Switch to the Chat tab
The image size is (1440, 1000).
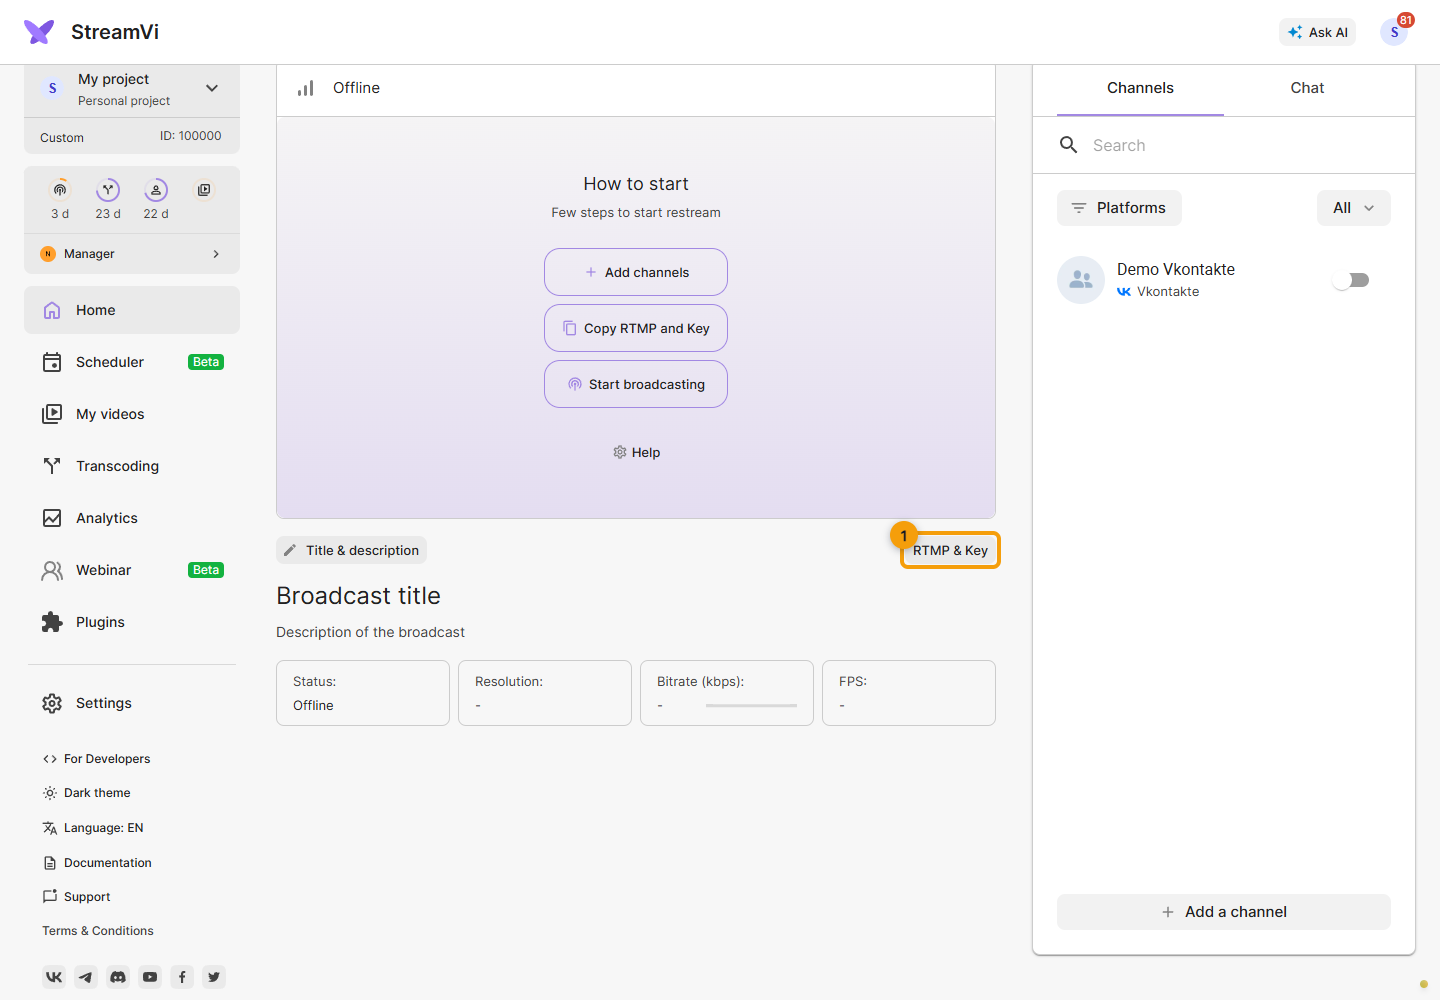(x=1307, y=88)
